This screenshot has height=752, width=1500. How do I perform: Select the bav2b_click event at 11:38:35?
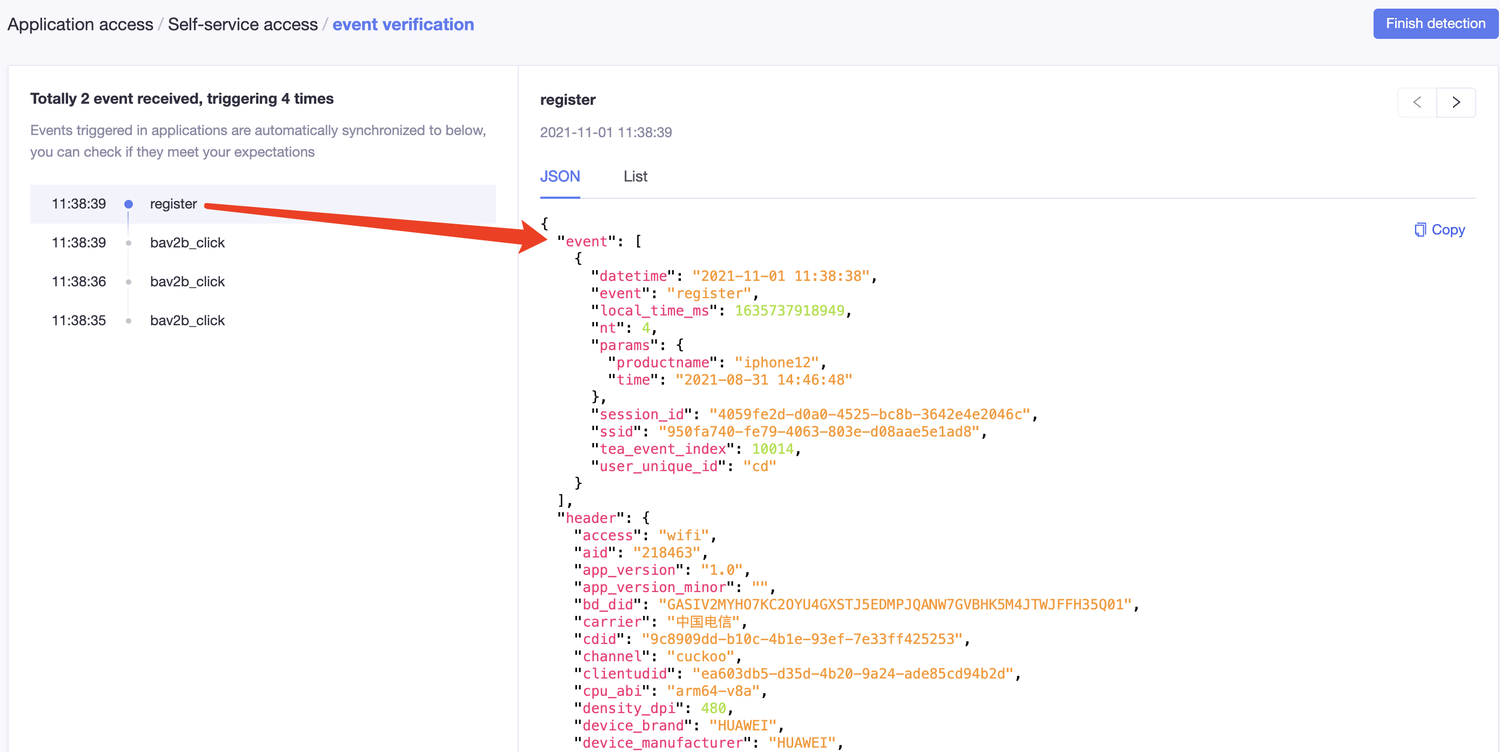point(263,321)
